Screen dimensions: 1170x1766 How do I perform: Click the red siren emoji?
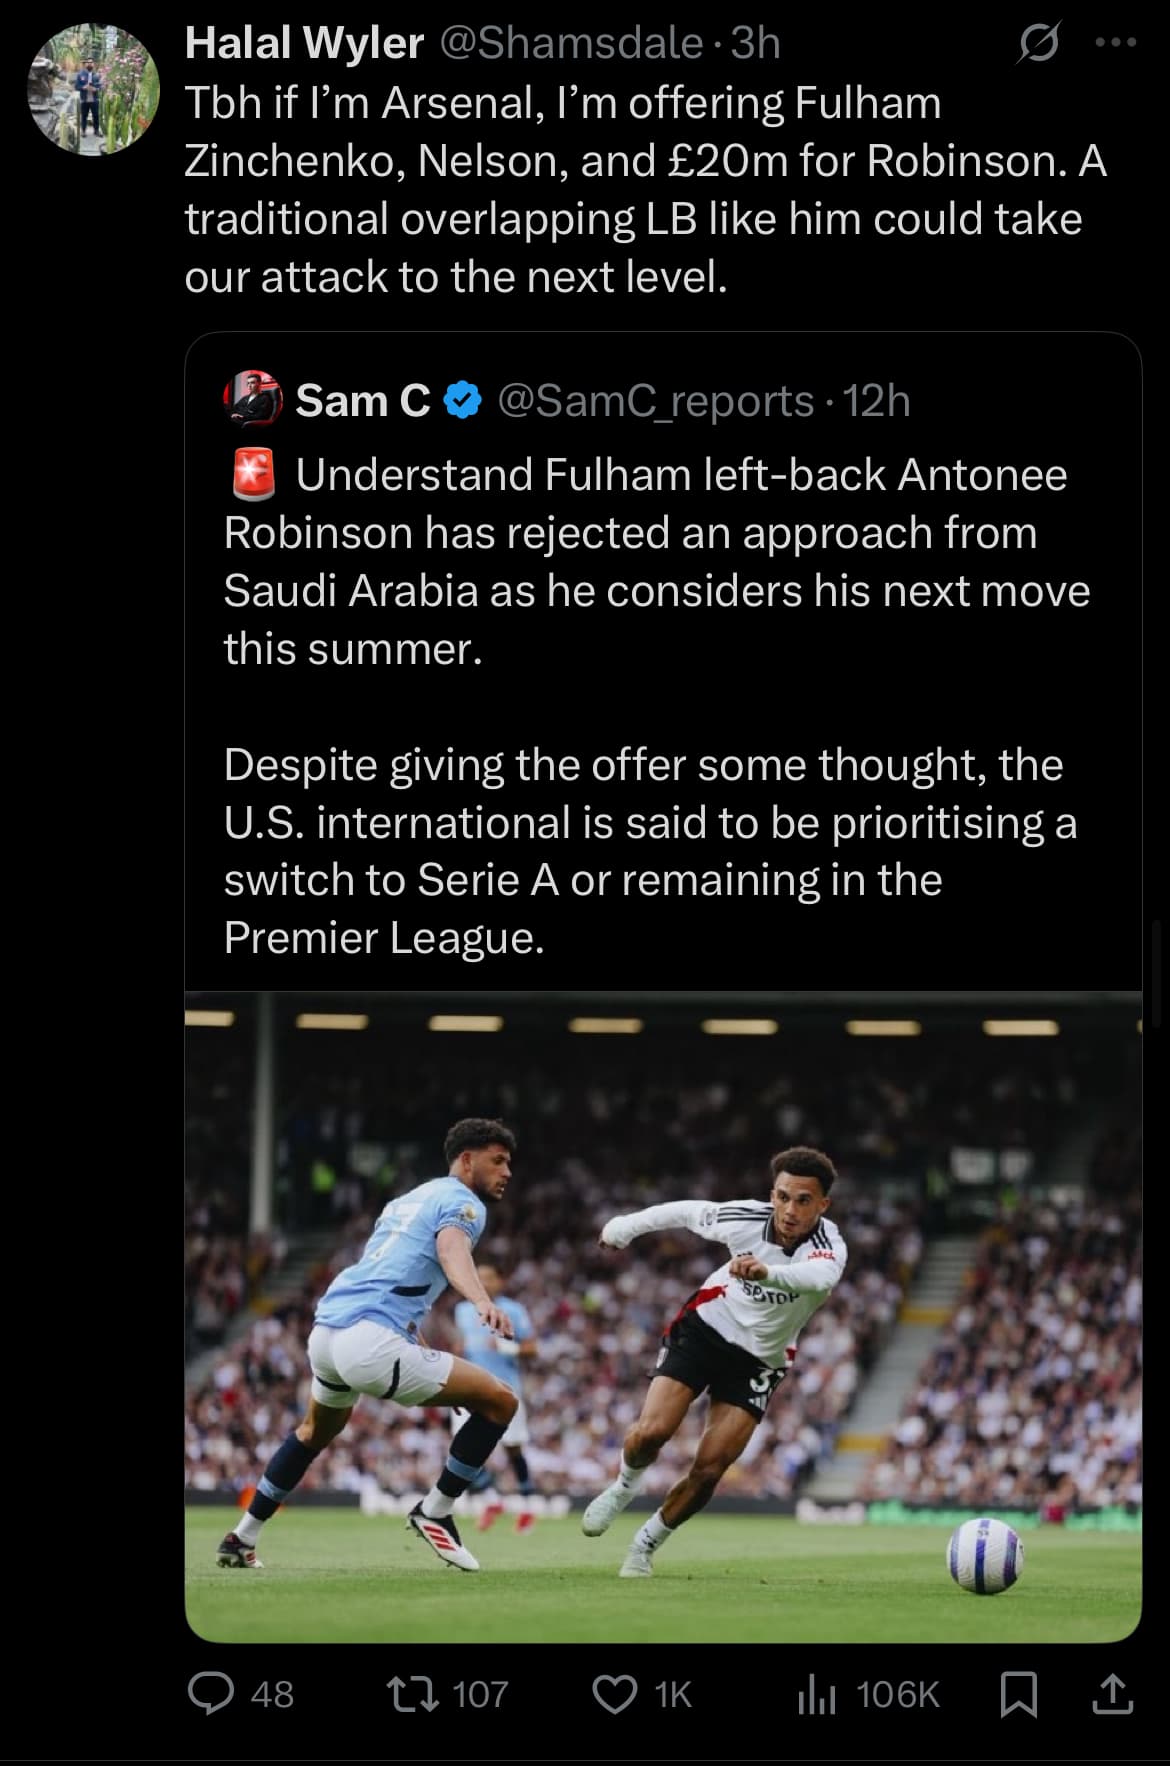click(253, 475)
